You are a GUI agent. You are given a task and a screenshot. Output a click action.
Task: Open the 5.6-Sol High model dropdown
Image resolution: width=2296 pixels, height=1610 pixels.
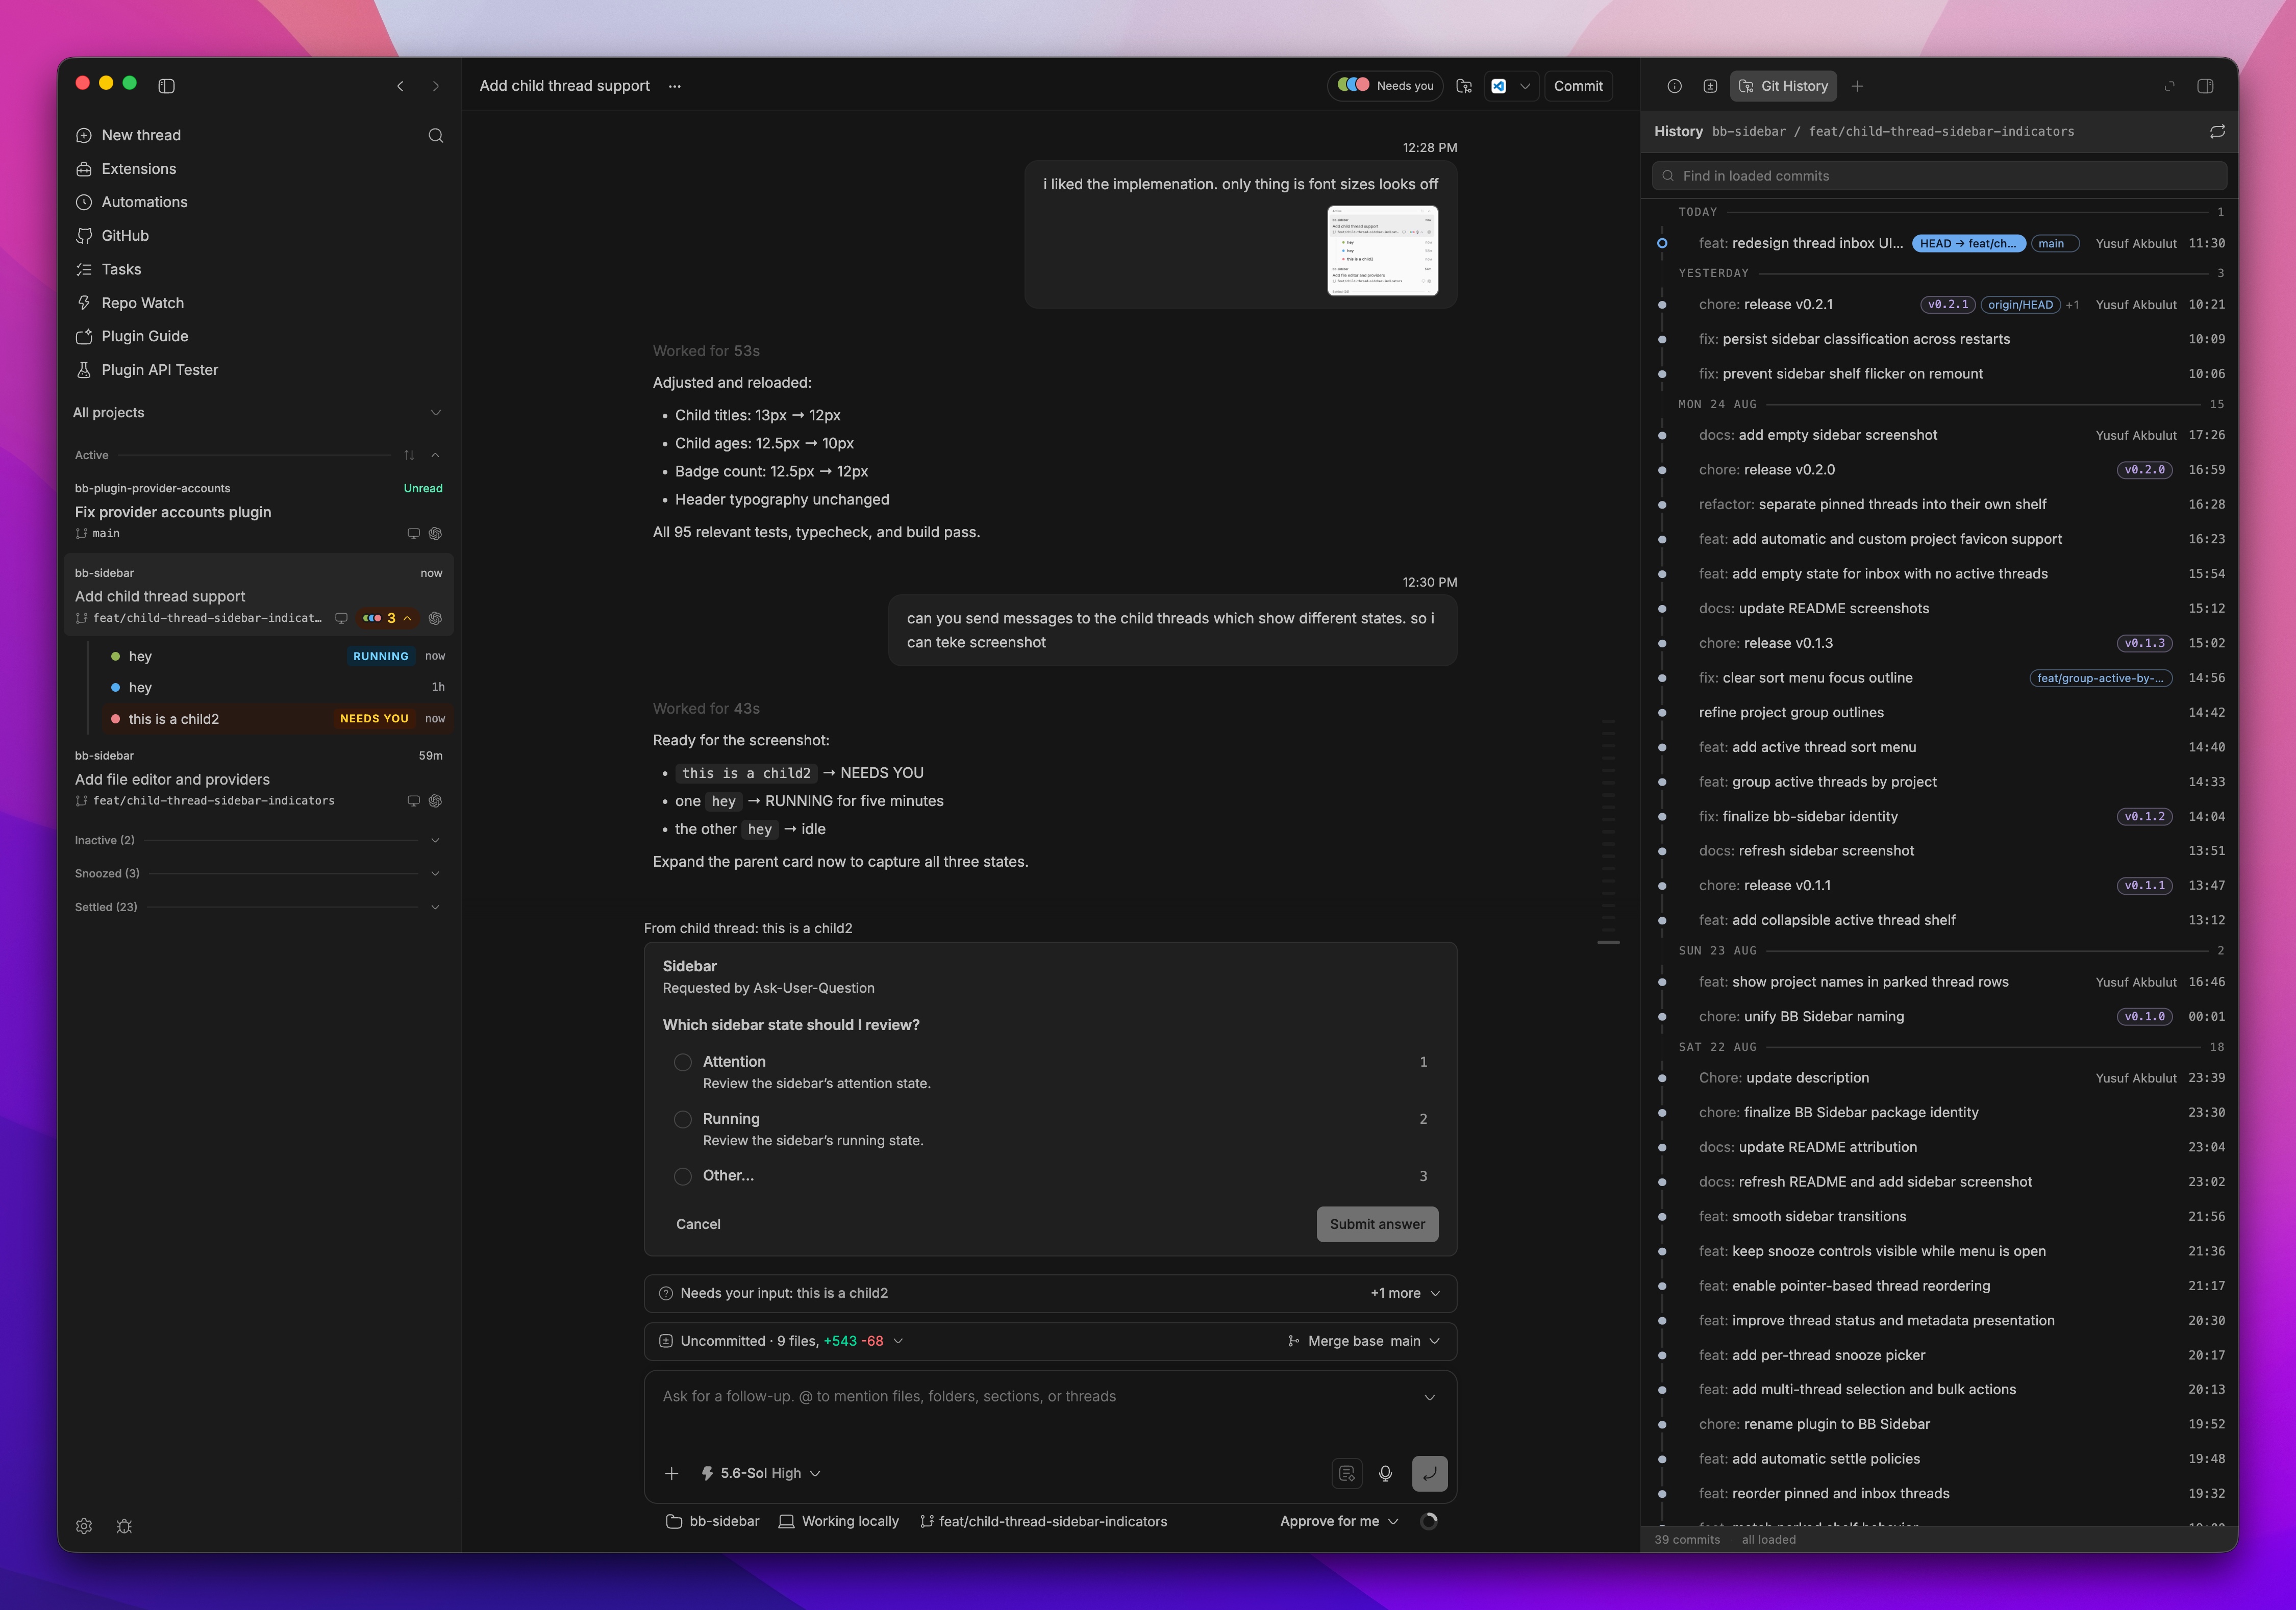coord(761,1473)
